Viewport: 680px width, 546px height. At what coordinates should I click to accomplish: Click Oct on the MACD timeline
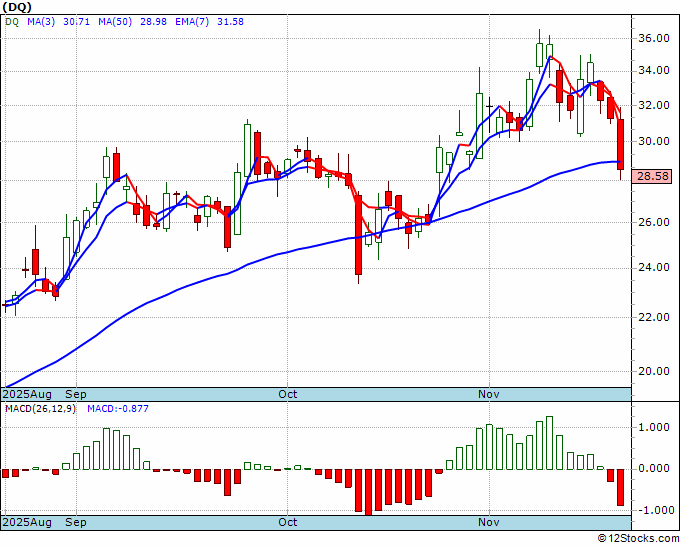[288, 522]
